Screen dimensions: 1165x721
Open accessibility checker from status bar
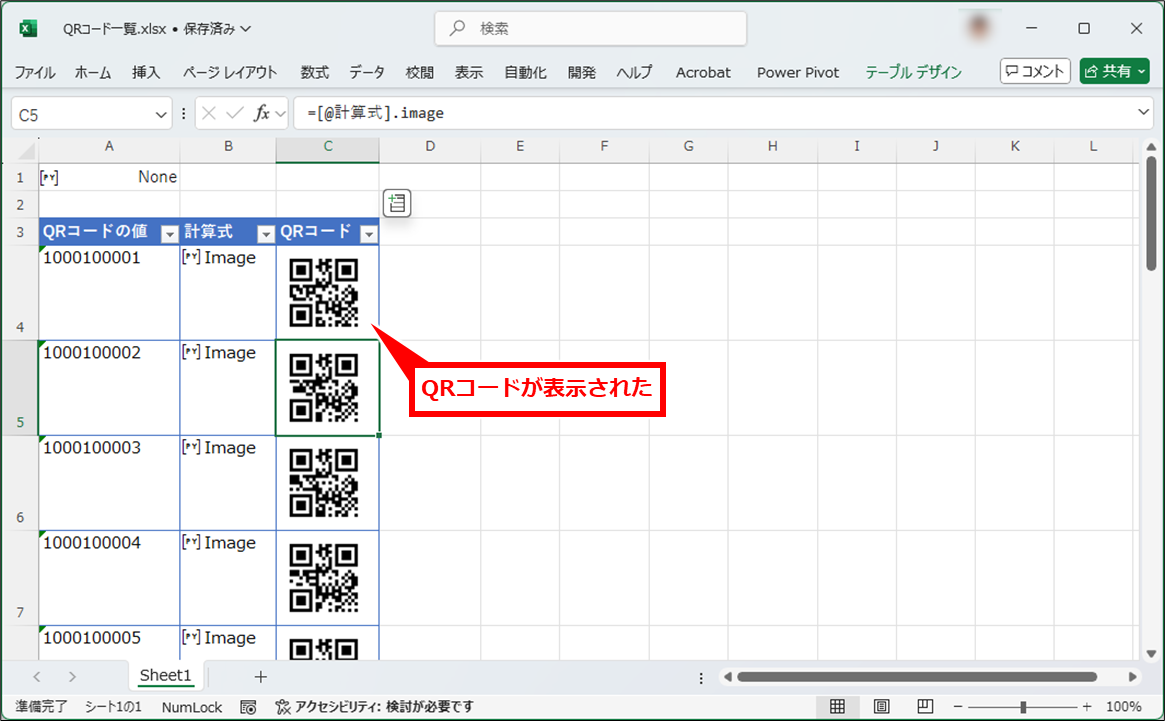(x=374, y=707)
